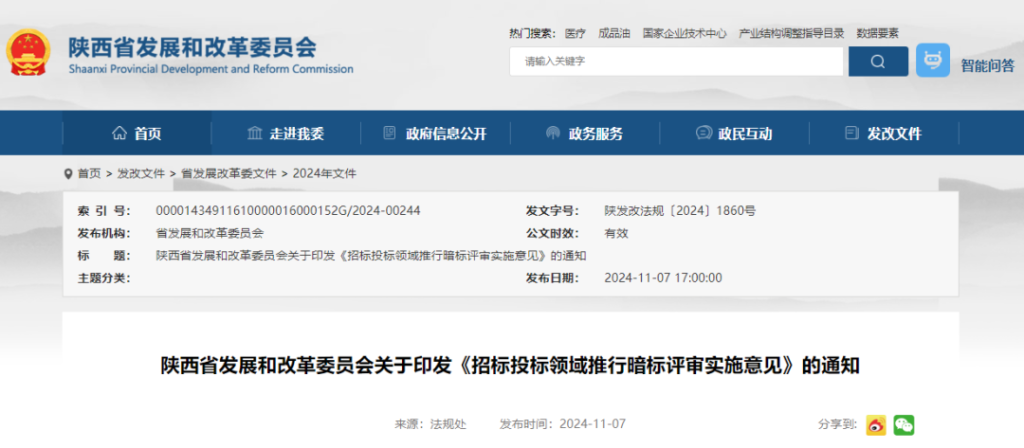Viewport: 1024px width, 448px height.
Task: Click hot search term 医疗
Action: pyautogui.click(x=575, y=33)
